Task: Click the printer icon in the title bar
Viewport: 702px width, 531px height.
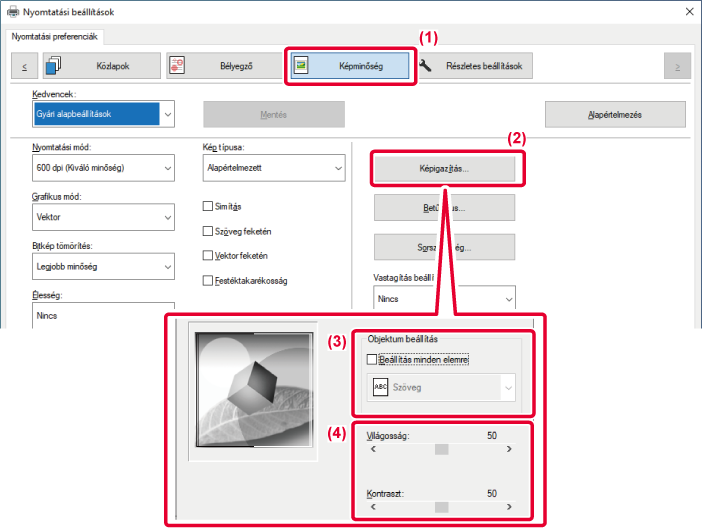Action: tap(11, 12)
